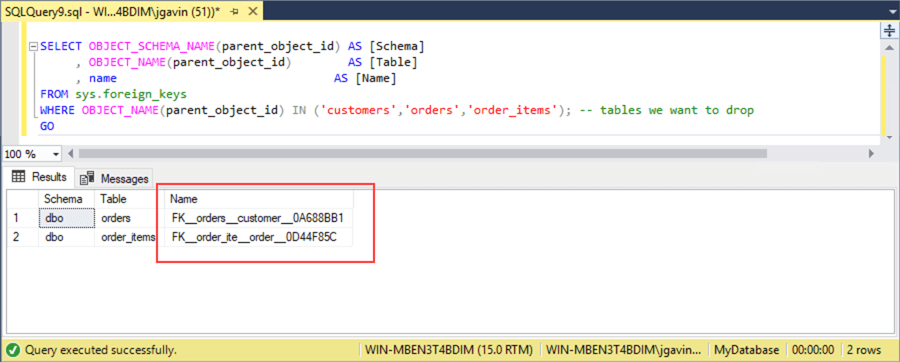The width and height of the screenshot is (900, 362).
Task: Select results row 2 header
Action: click(22, 237)
